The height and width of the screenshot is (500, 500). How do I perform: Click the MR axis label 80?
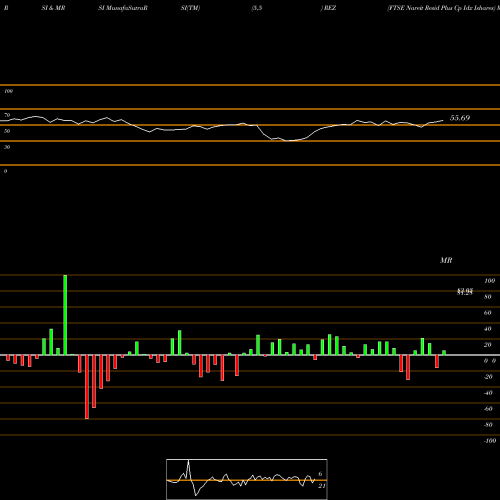(488, 297)
